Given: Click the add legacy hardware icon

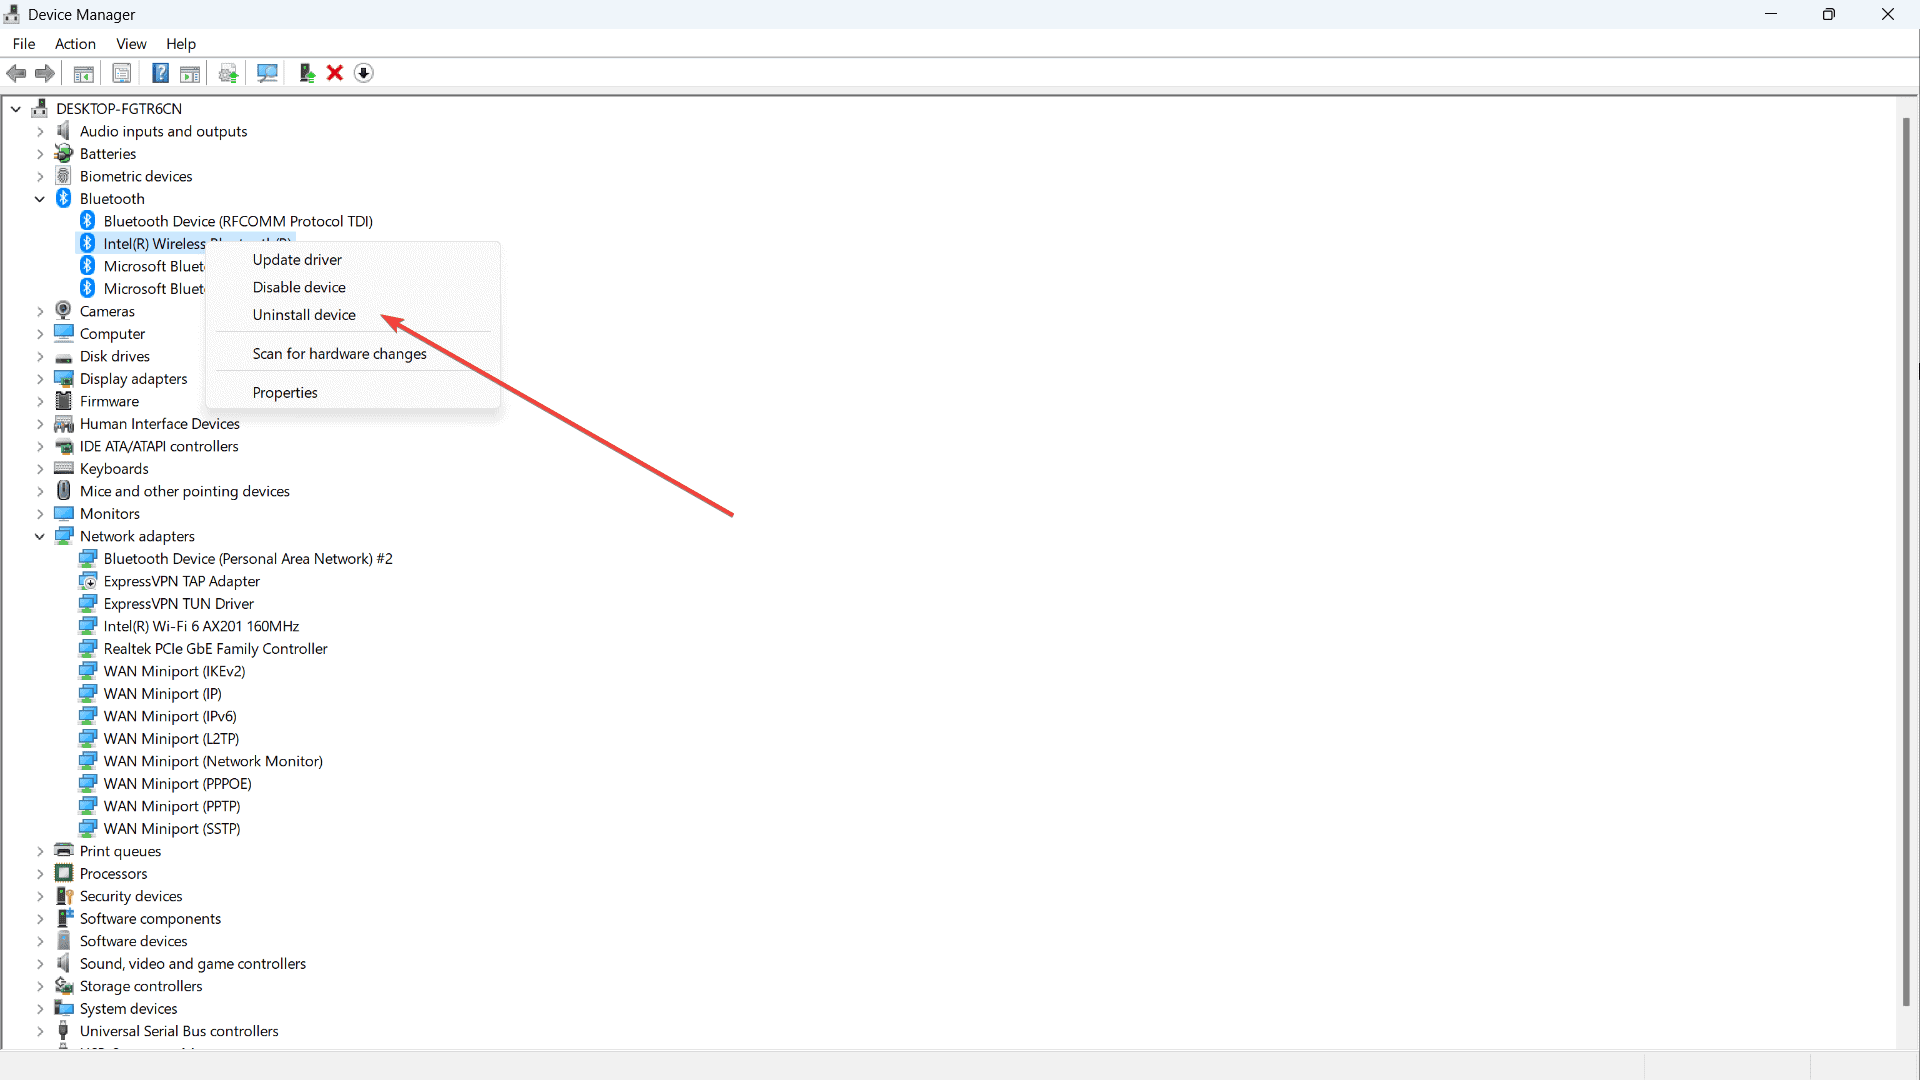Looking at the screenshot, I should (305, 73).
